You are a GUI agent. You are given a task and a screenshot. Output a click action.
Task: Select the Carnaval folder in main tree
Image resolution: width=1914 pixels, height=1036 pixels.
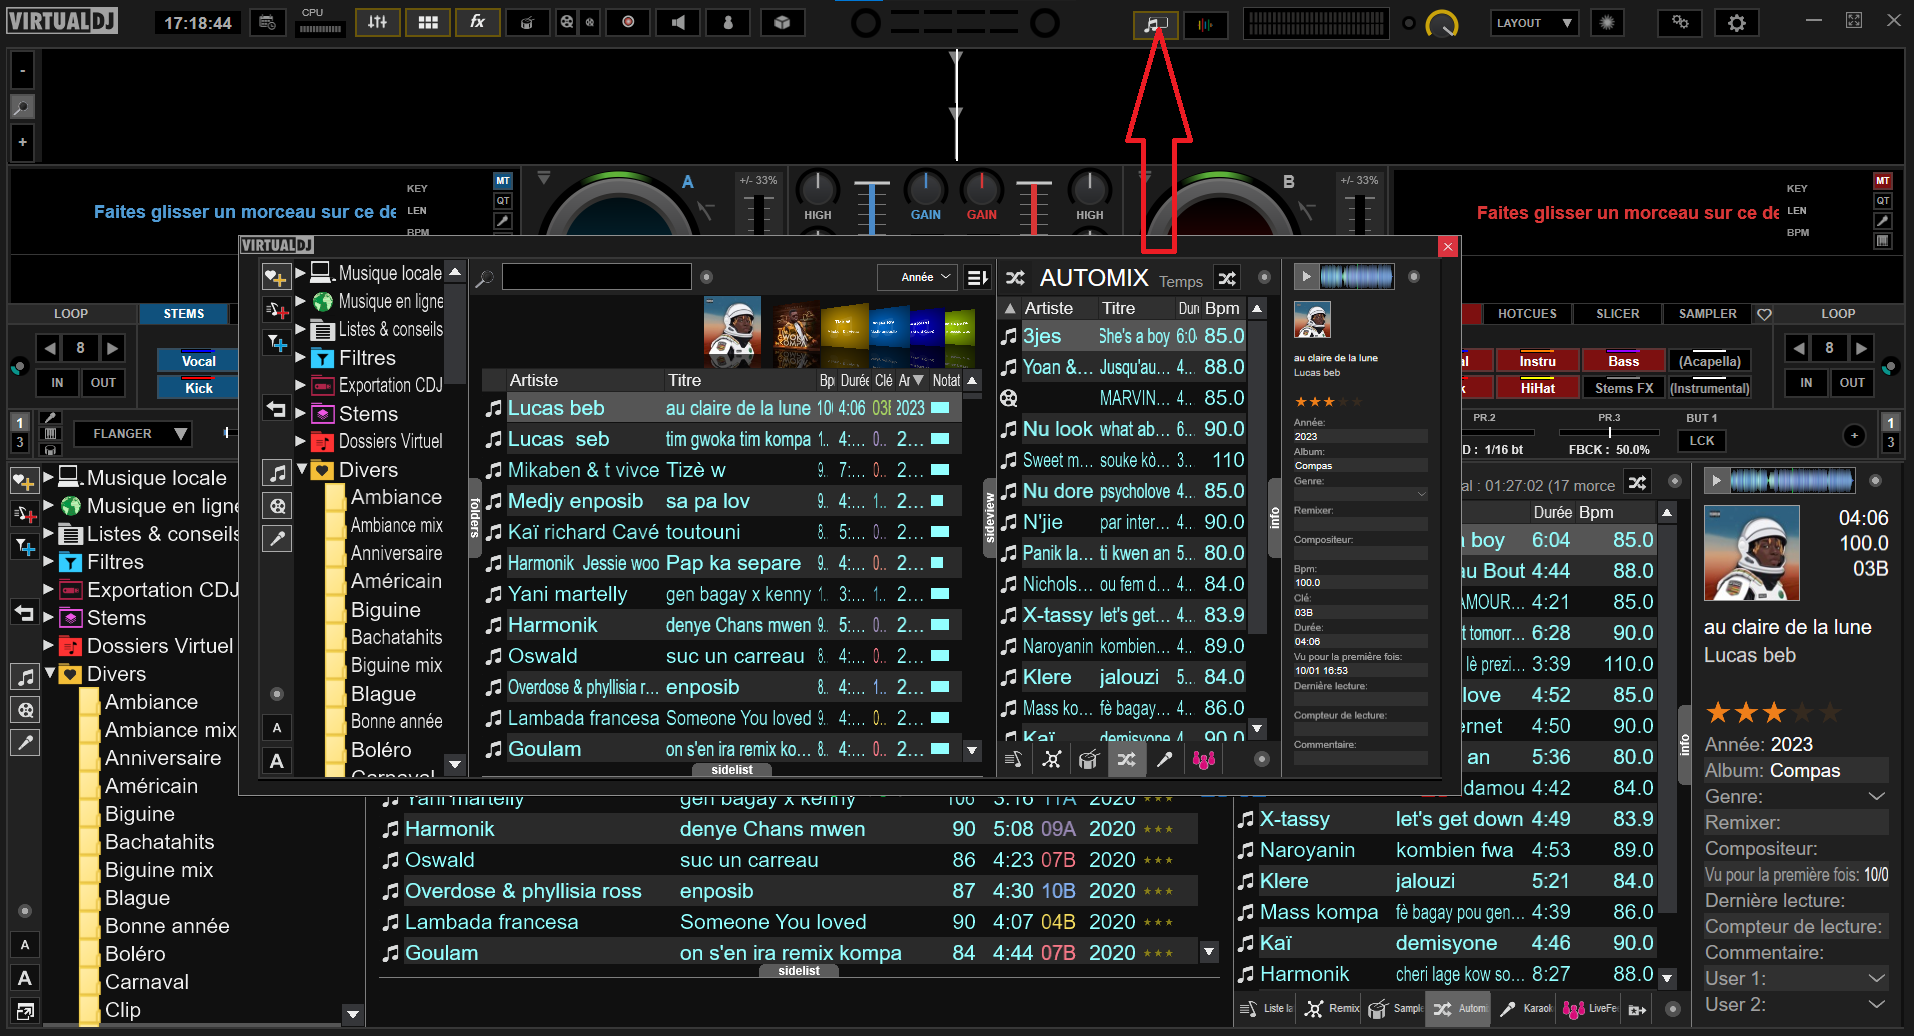(146, 982)
